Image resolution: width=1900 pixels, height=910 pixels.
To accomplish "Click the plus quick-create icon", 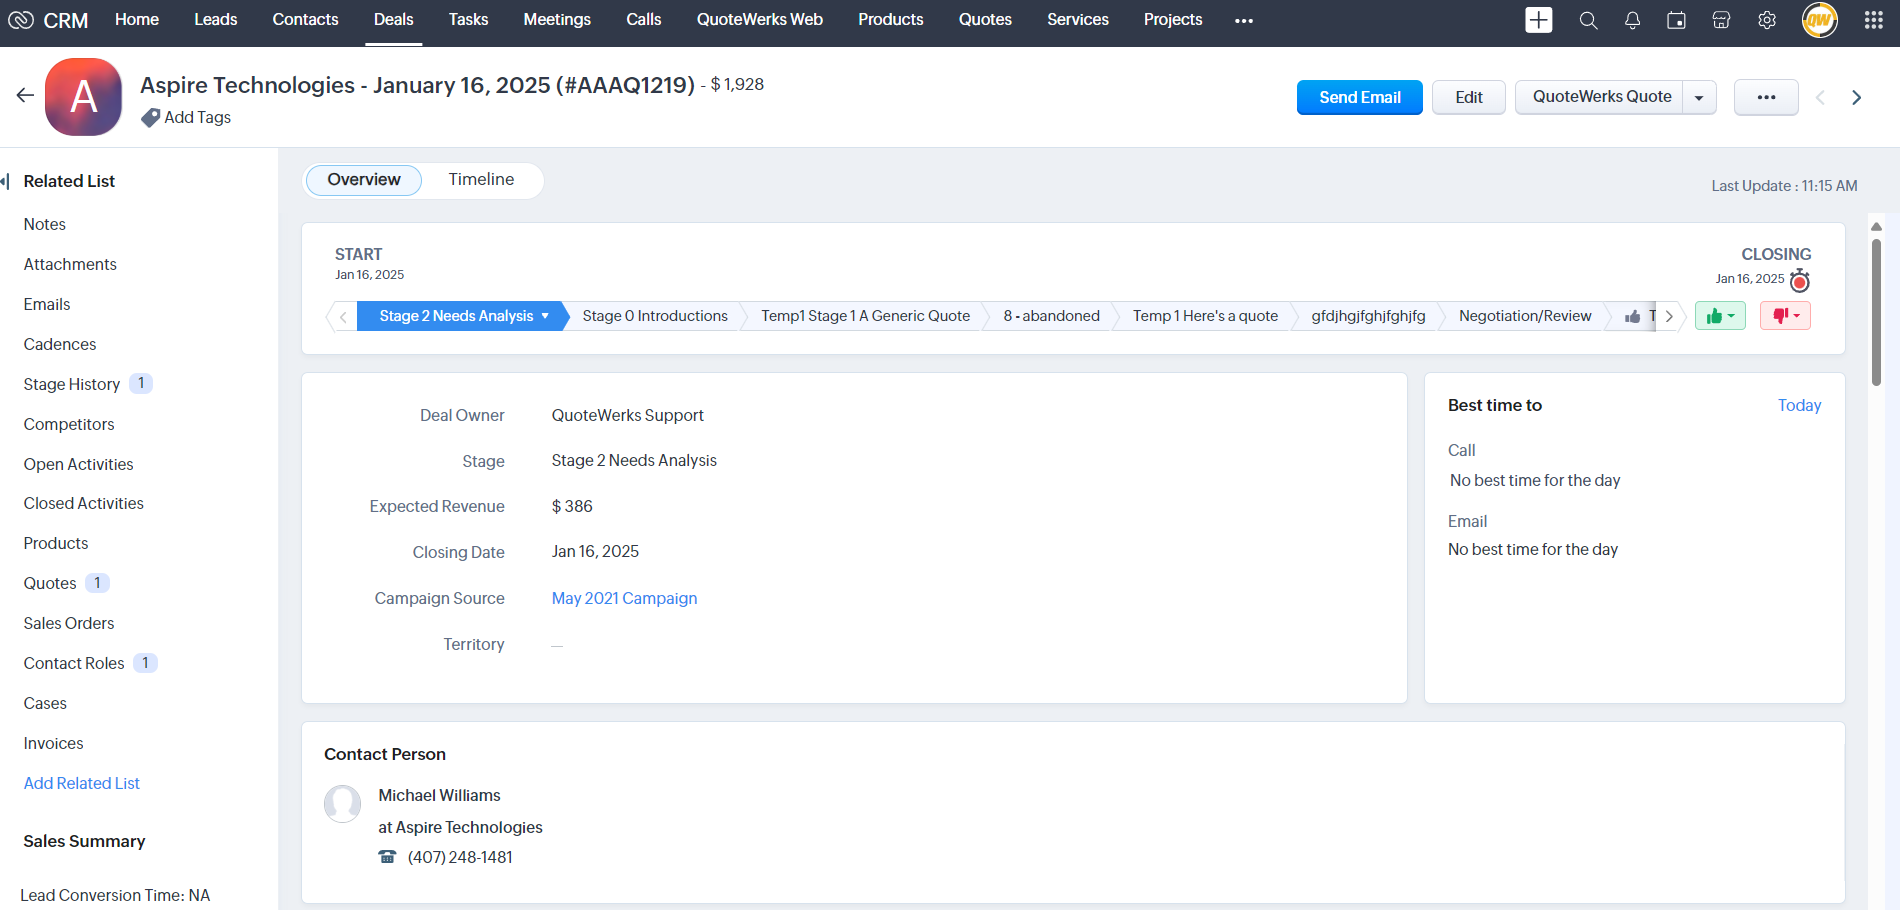I will pyautogui.click(x=1538, y=20).
